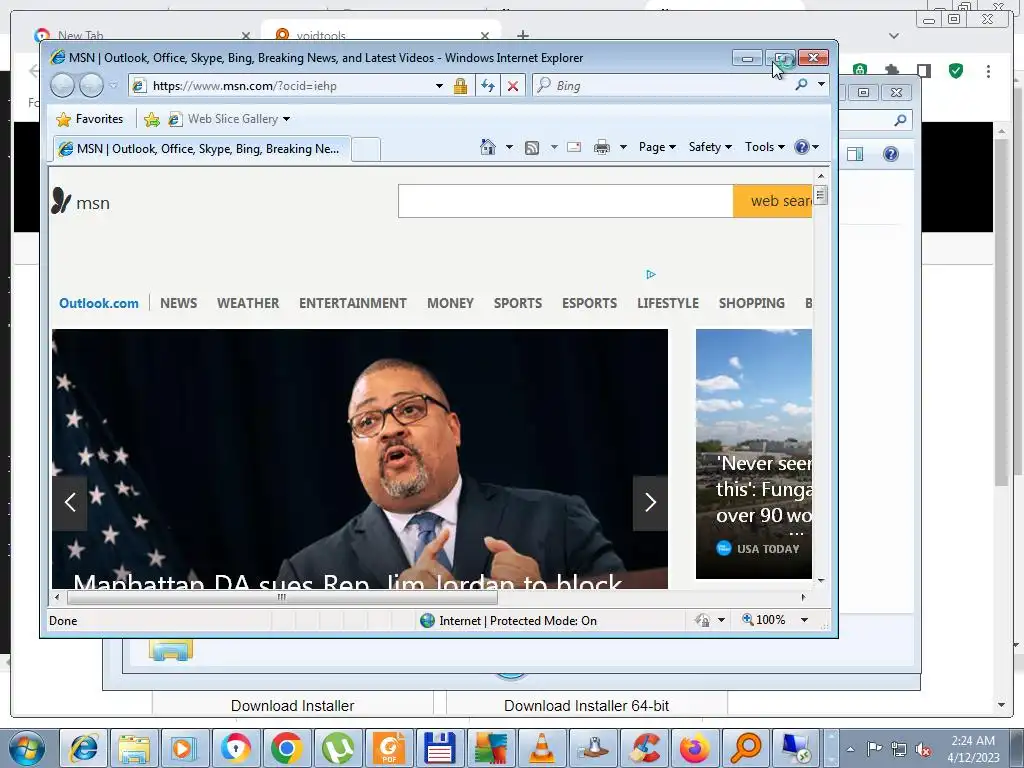
Task: Go to the NEWS section
Action: click(x=178, y=303)
